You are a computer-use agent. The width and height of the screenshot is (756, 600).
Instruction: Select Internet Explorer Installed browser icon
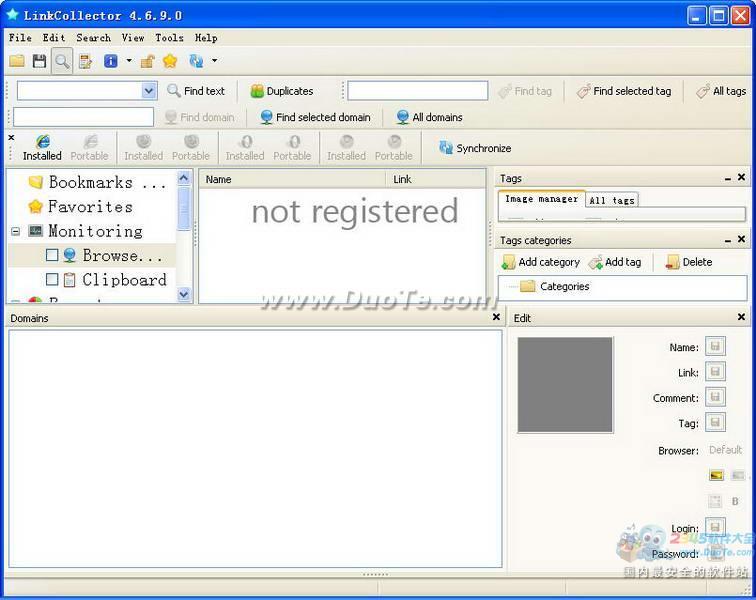coord(42,148)
